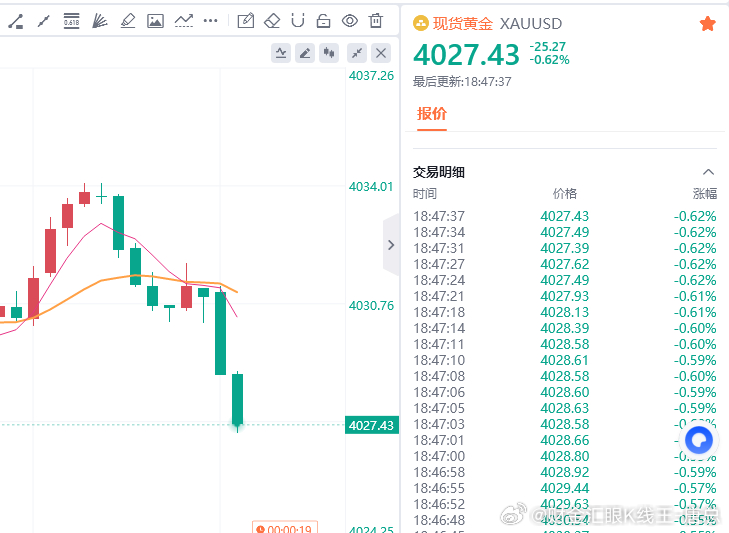Click the -0.57% change at 18:46:55
The image size is (729, 533).
coord(695,488)
